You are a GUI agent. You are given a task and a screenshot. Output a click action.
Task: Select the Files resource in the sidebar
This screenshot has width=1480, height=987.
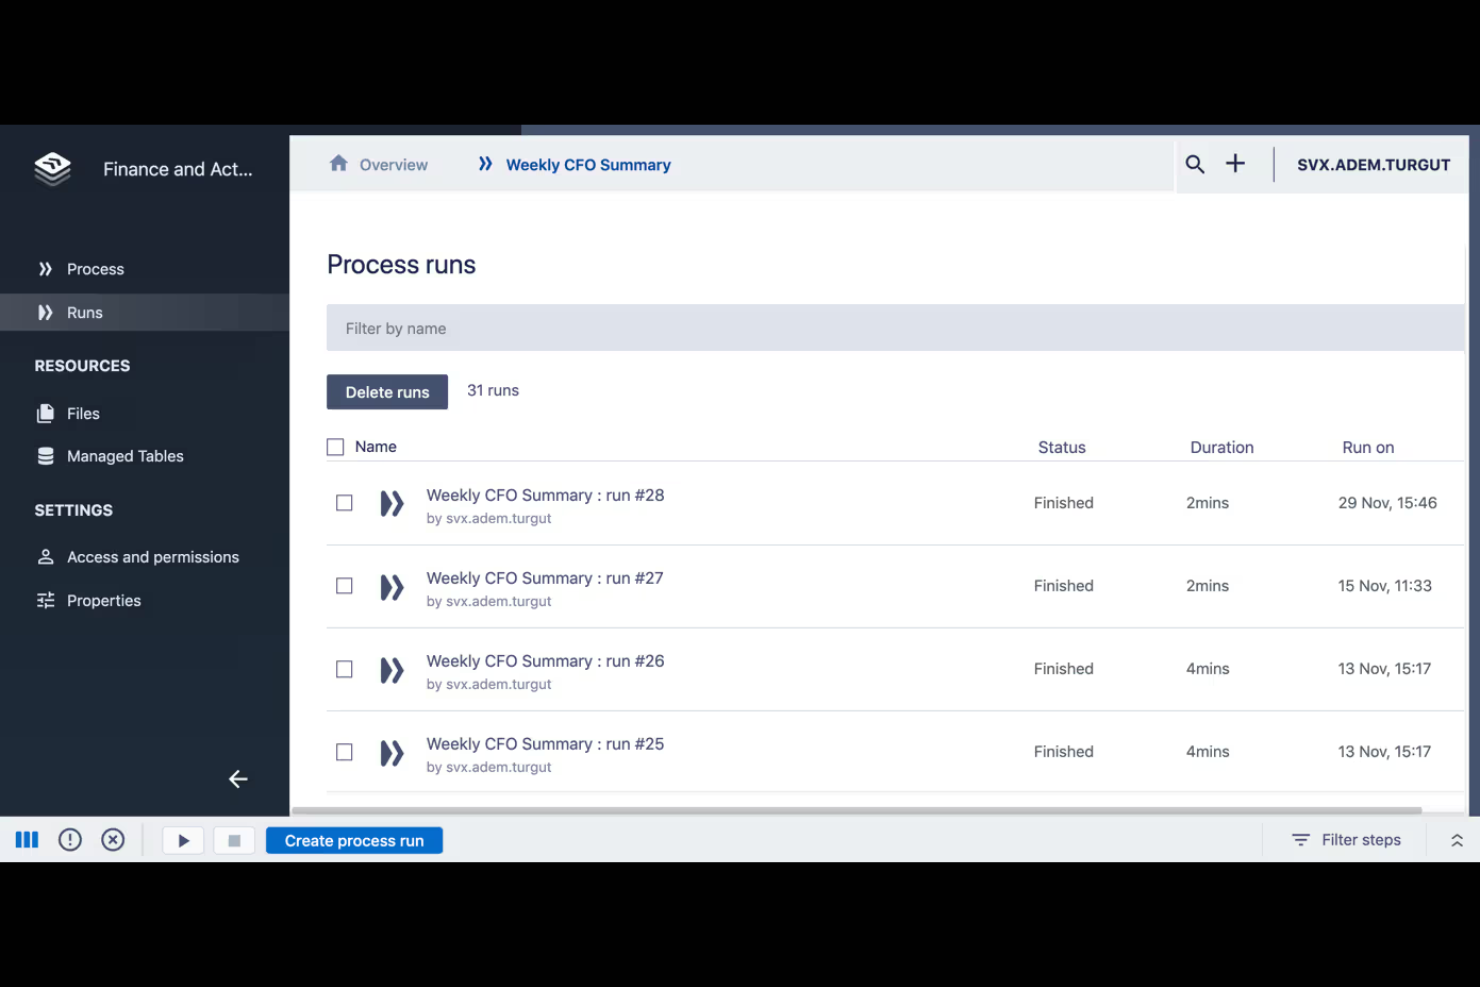[x=83, y=413]
